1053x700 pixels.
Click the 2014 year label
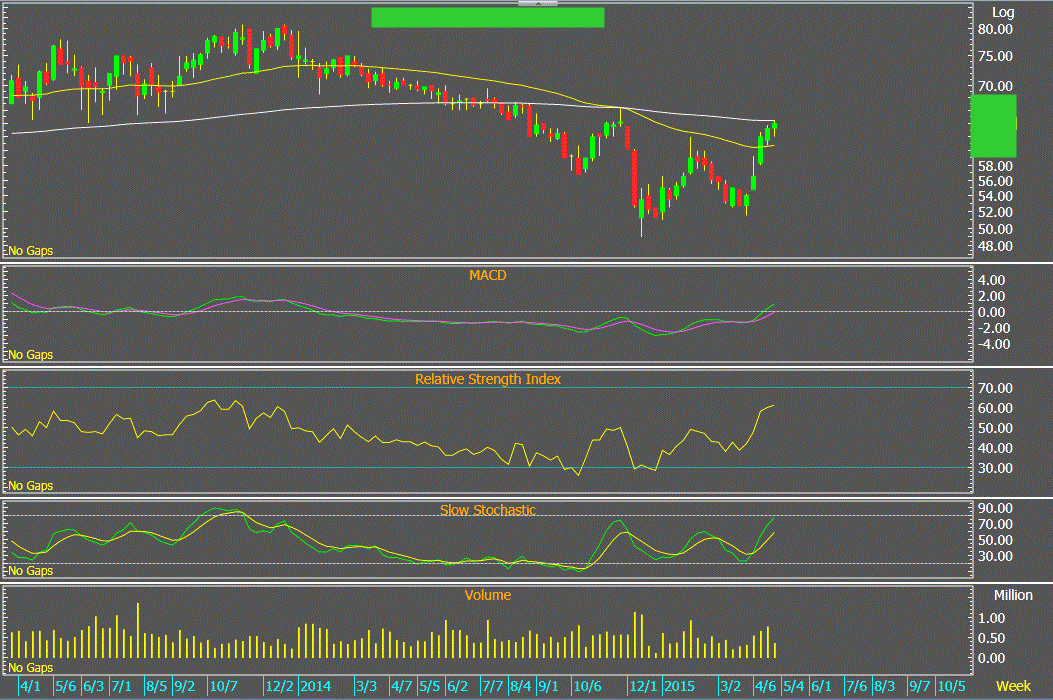(315, 686)
